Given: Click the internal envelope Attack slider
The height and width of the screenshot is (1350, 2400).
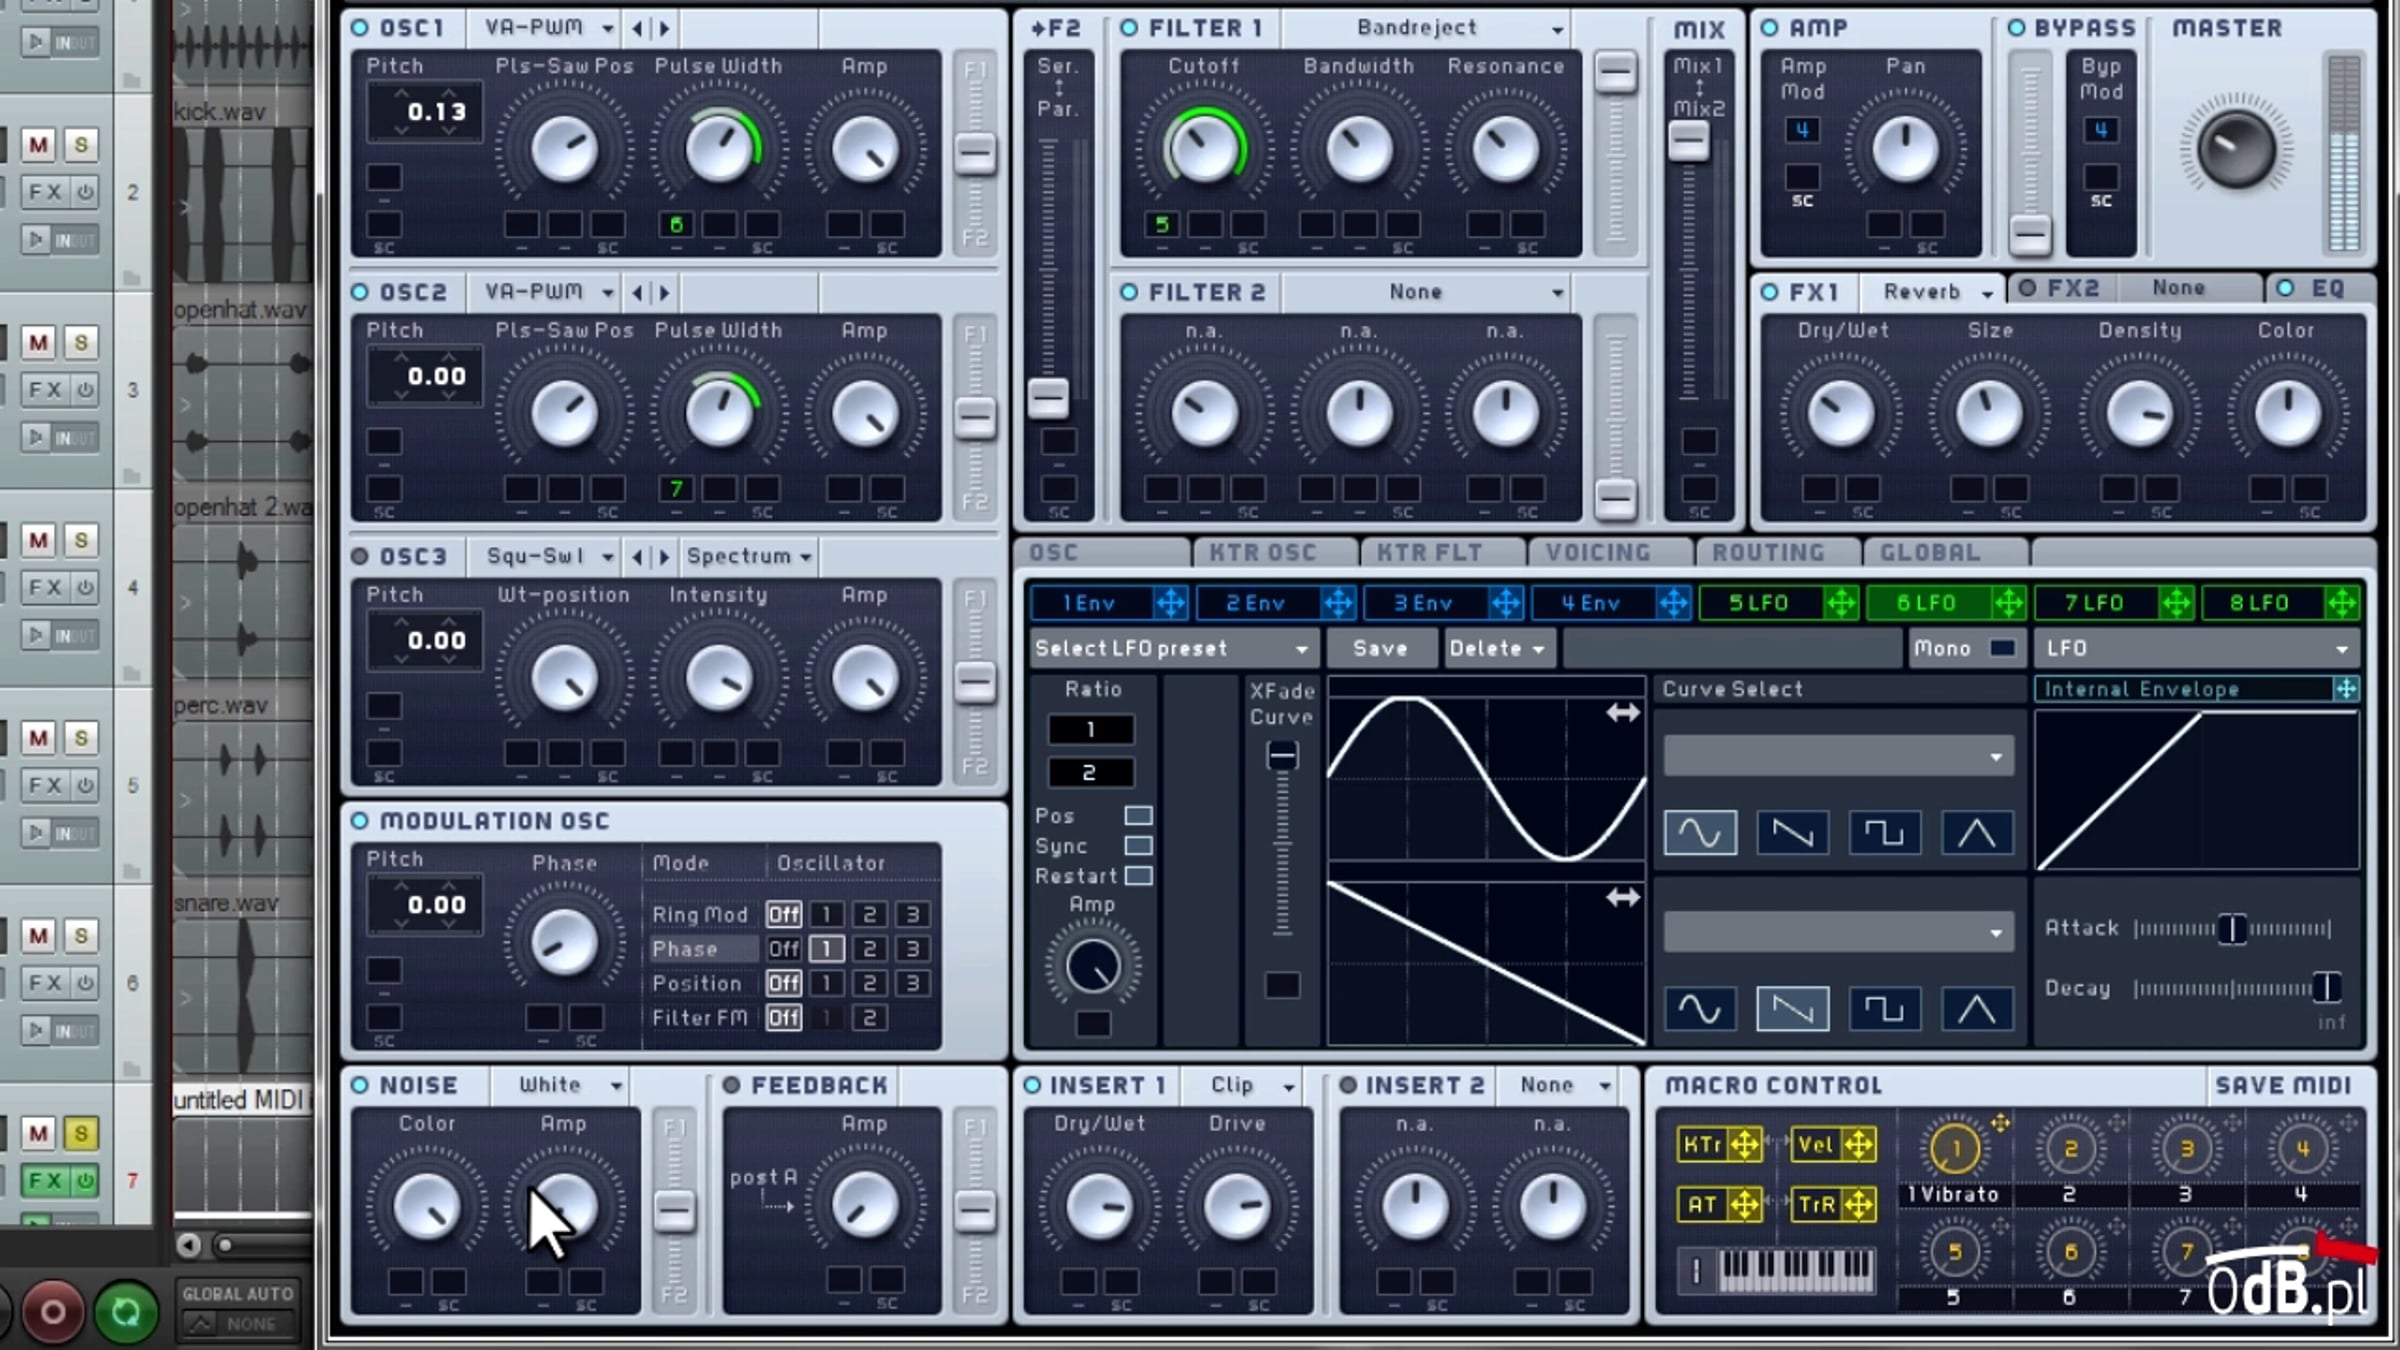Looking at the screenshot, I should pos(2232,929).
